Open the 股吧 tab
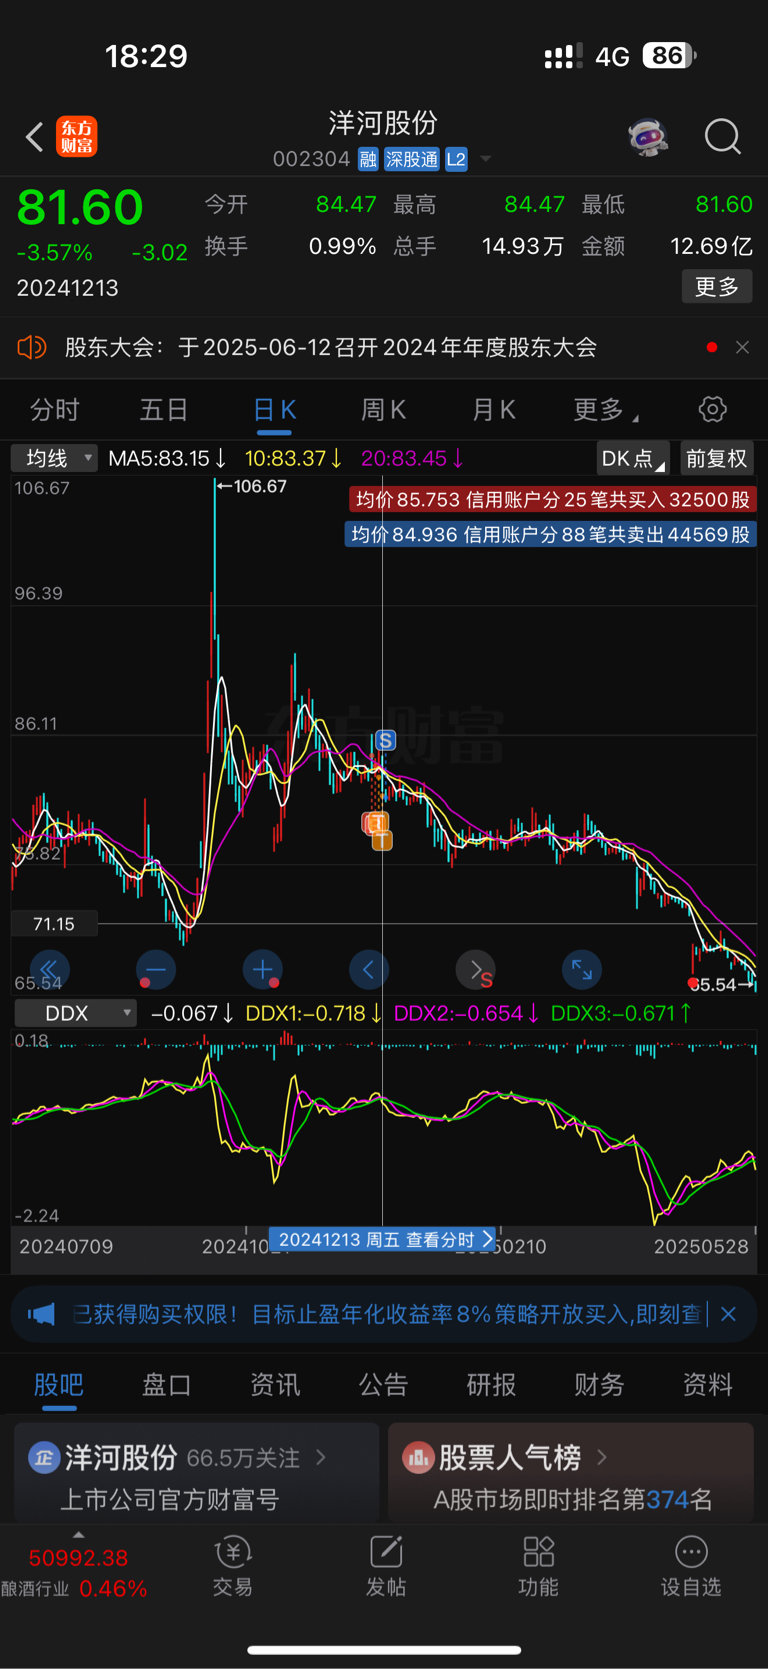The width and height of the screenshot is (768, 1669). pos(59,1384)
